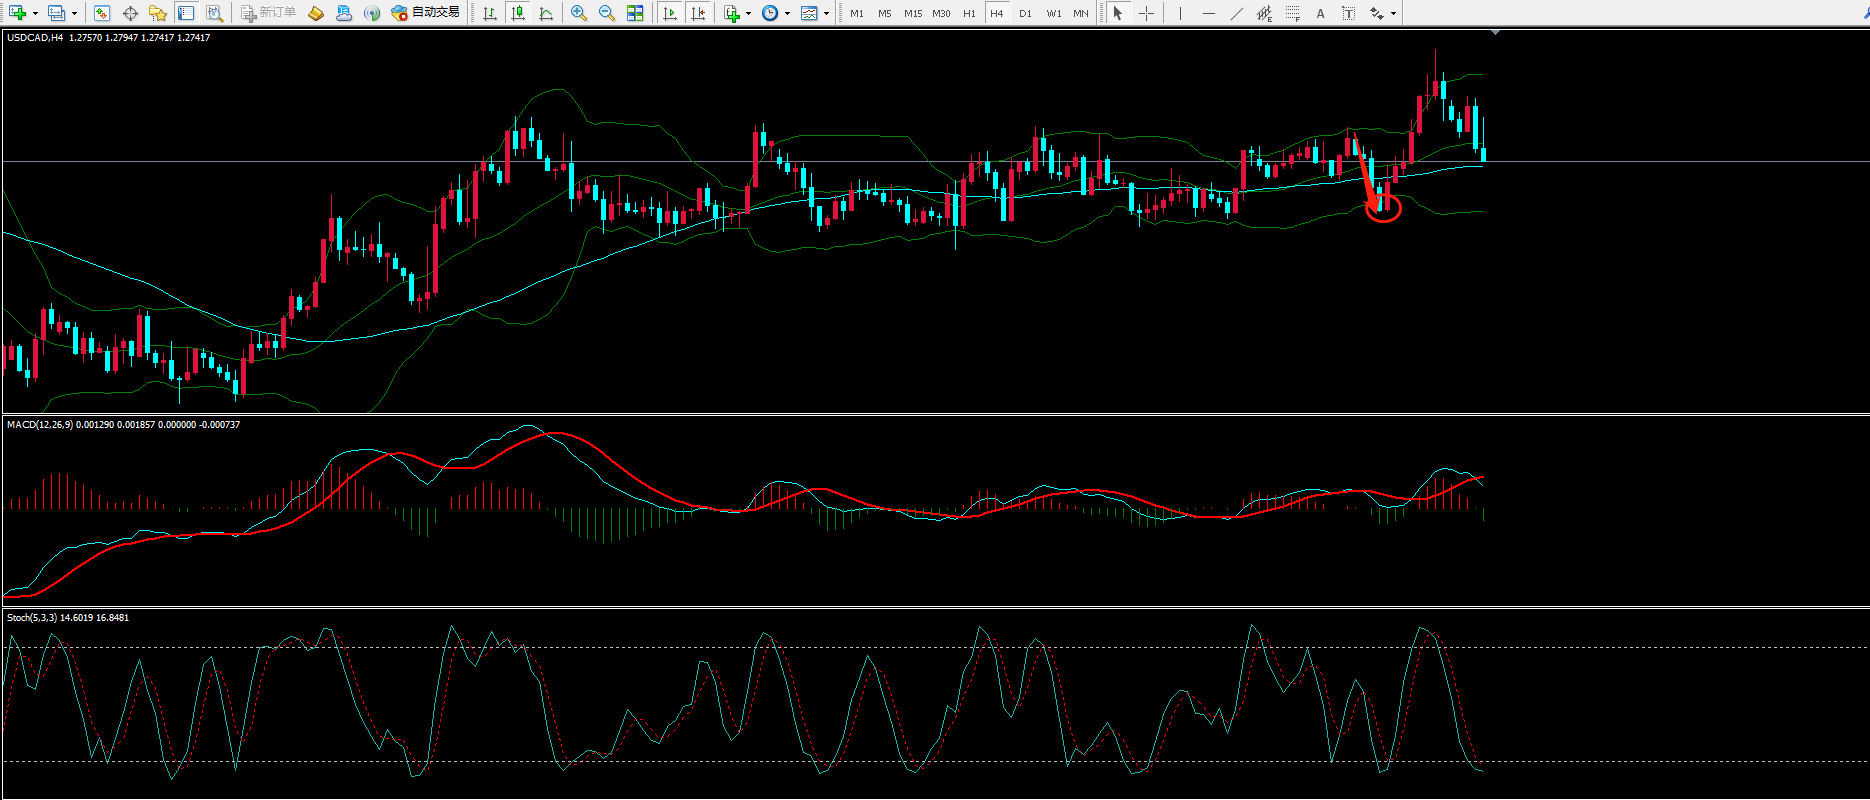Viewport: 1870px width, 800px height.
Task: Switch chart to candlestick mode
Action: [x=518, y=13]
